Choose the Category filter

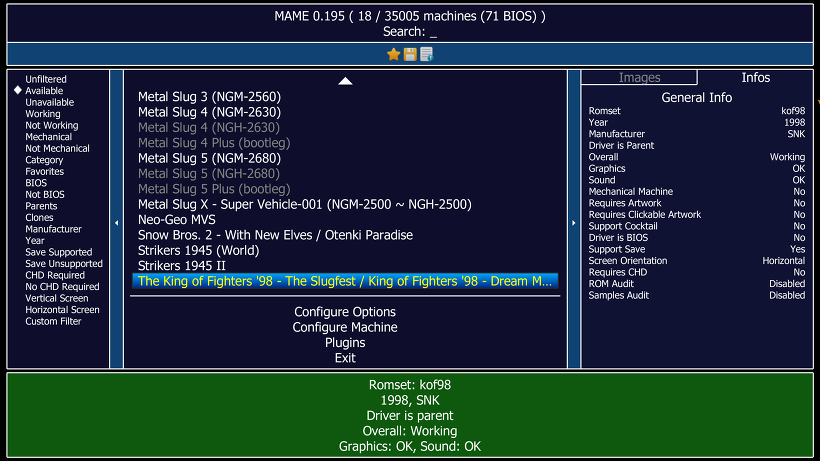click(44, 159)
